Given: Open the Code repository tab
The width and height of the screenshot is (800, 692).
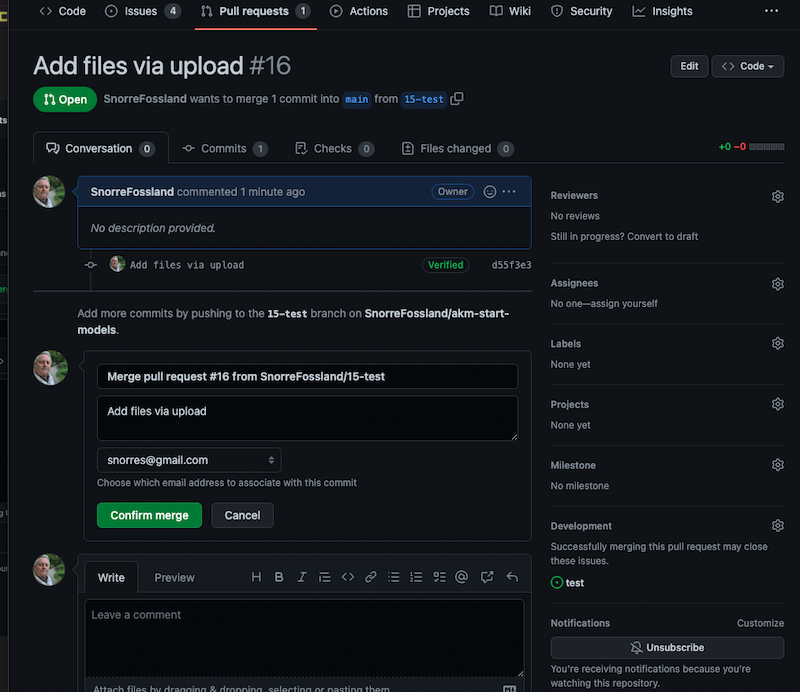Looking at the screenshot, I should coord(62,11).
